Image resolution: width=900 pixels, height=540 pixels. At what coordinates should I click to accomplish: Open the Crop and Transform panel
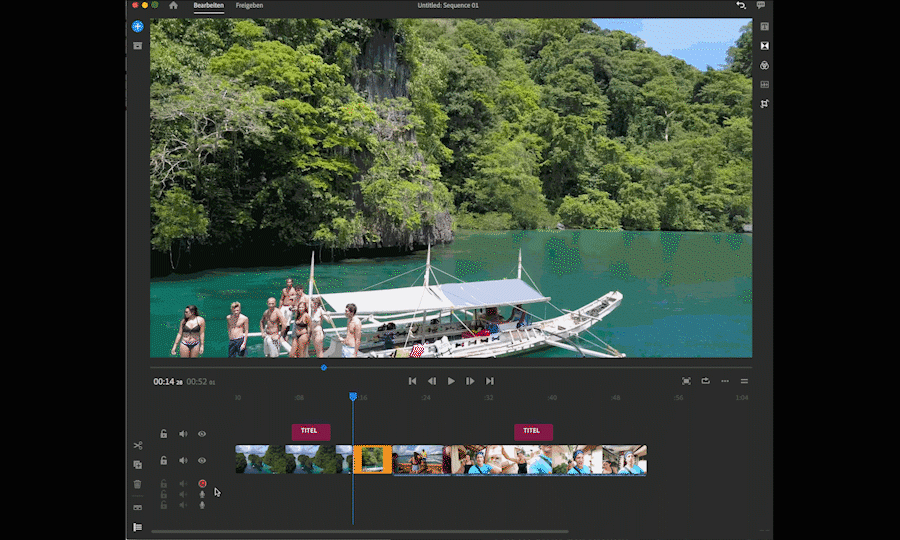[x=764, y=104]
